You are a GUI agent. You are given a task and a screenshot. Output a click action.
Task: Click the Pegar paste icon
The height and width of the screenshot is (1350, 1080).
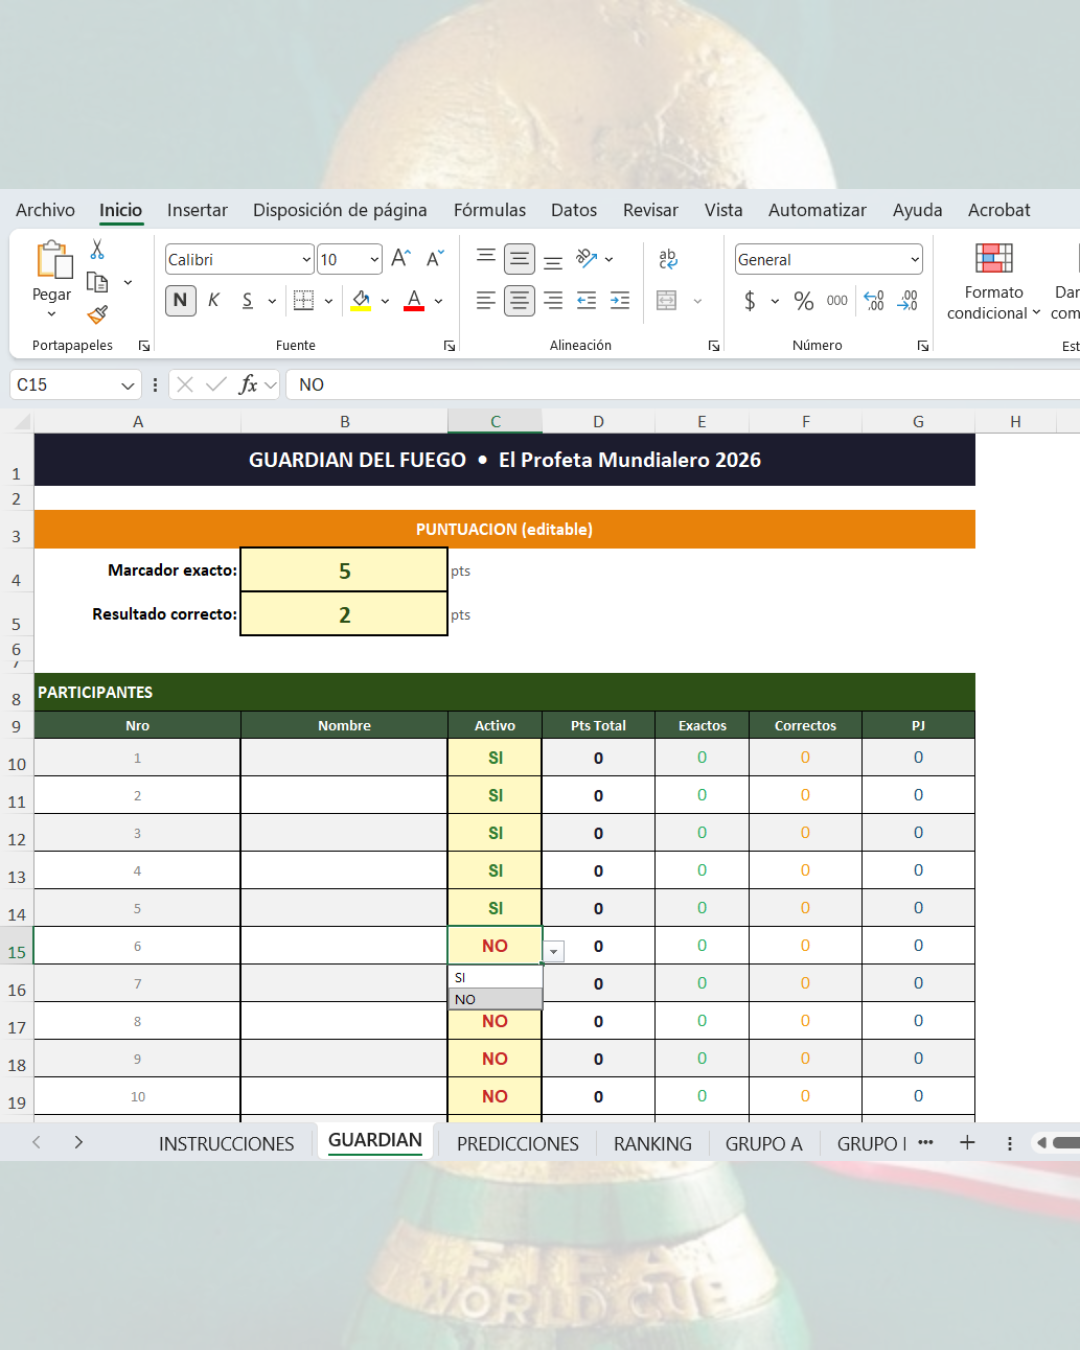point(53,259)
